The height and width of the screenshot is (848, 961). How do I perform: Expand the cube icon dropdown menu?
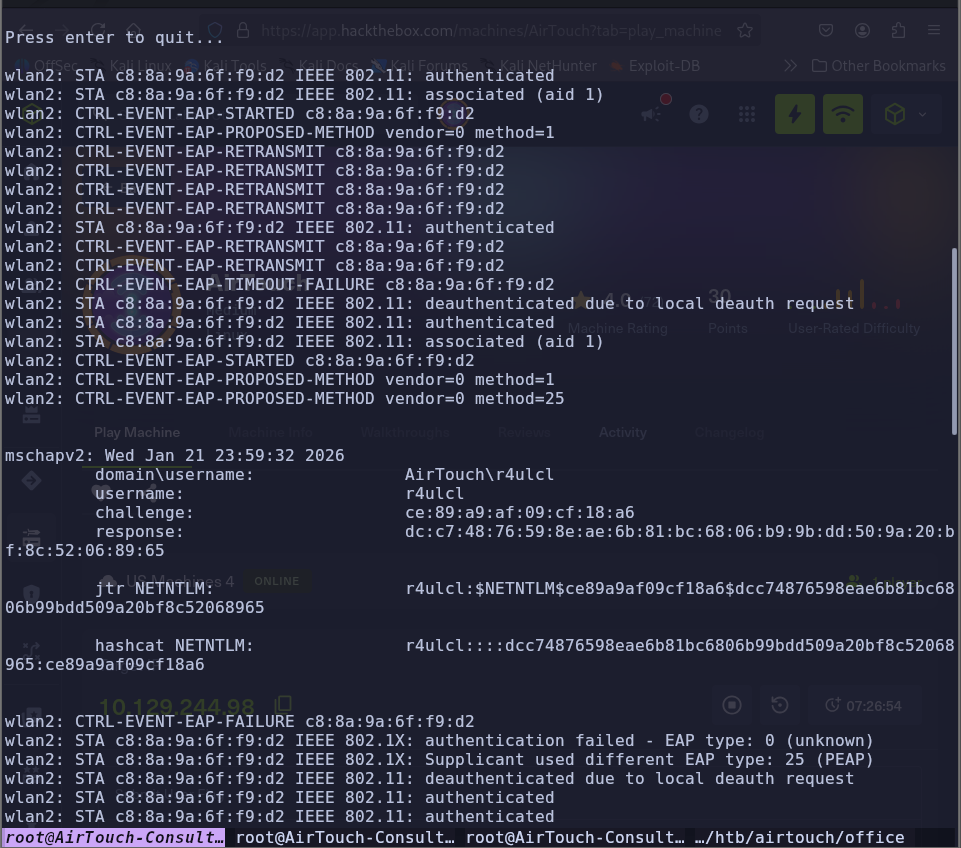(905, 114)
